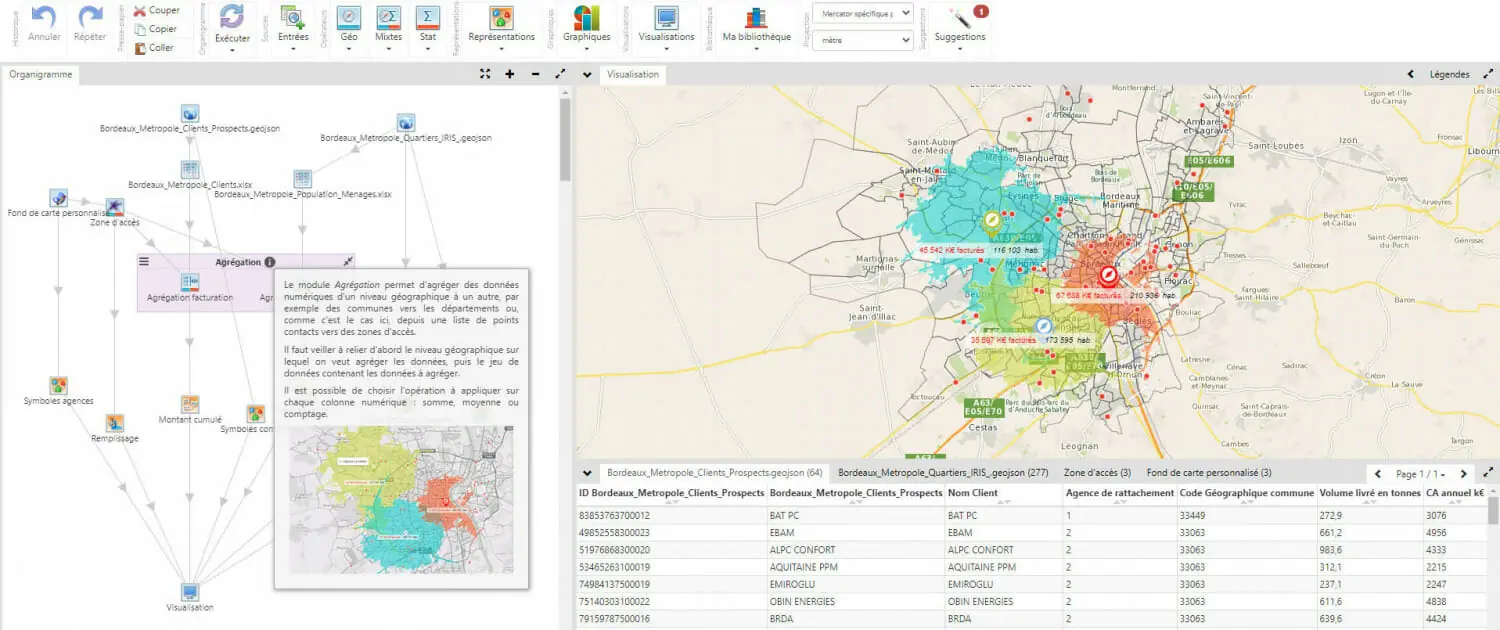Click the Annuler undo arrow
This screenshot has width=1500, height=630.
coord(44,17)
